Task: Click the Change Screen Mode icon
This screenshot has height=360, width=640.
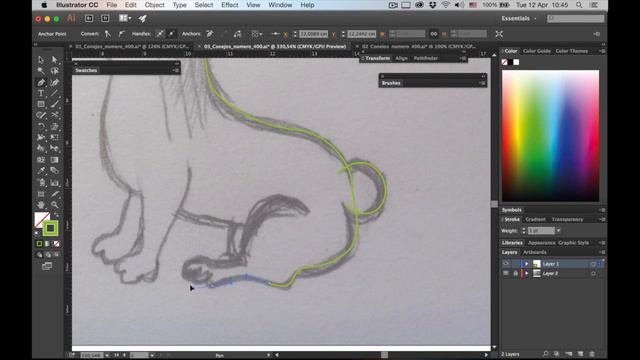Action: (47, 266)
